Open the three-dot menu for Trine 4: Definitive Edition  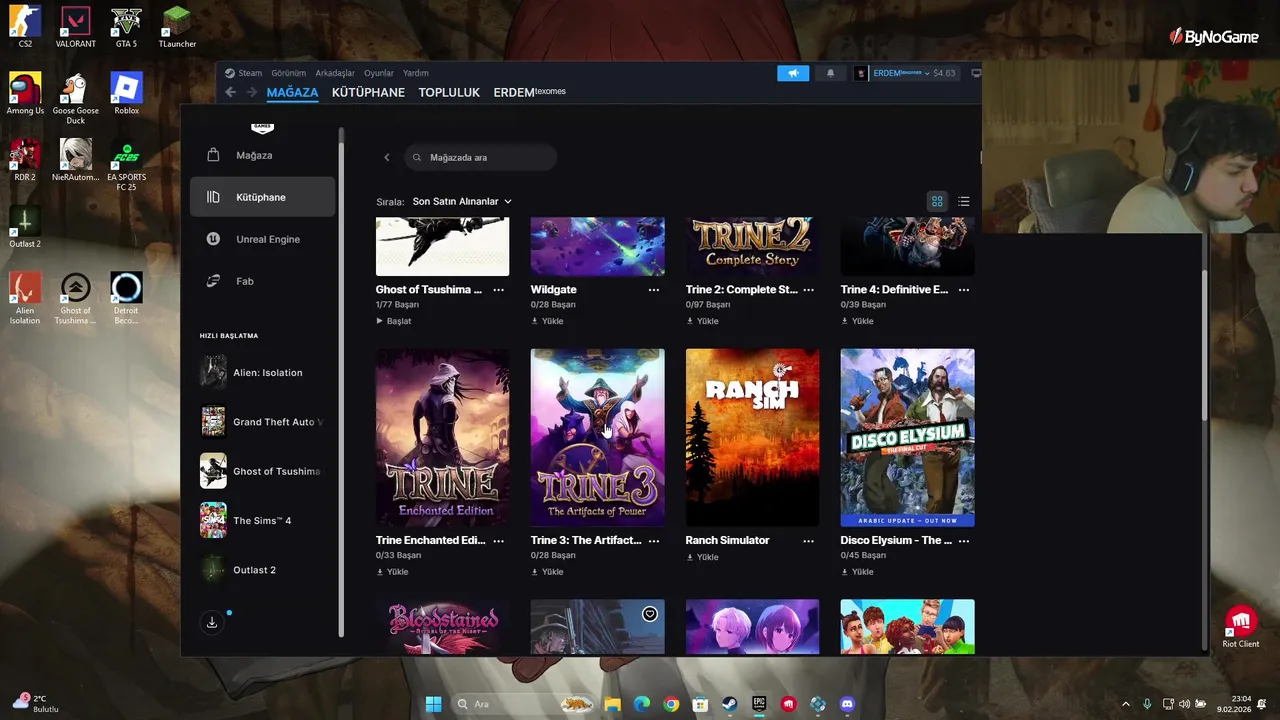point(964,290)
